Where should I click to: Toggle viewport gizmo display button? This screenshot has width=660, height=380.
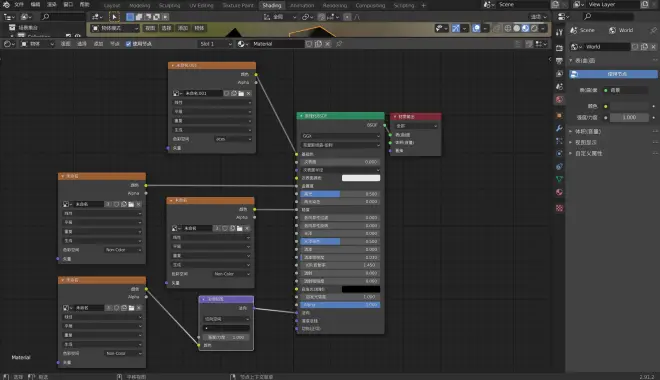(x=456, y=28)
